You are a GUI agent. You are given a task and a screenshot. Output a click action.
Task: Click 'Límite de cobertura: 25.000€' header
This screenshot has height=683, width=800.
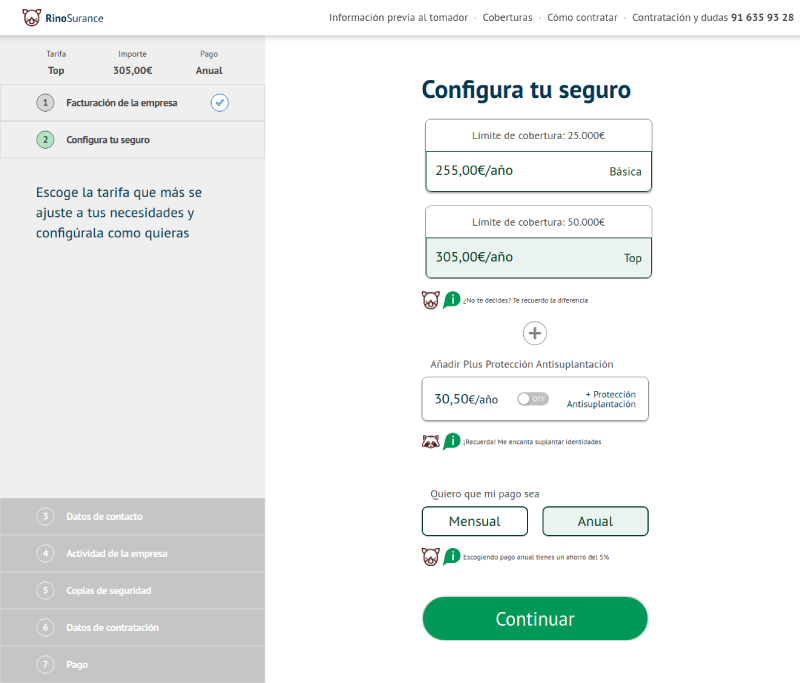(538, 136)
